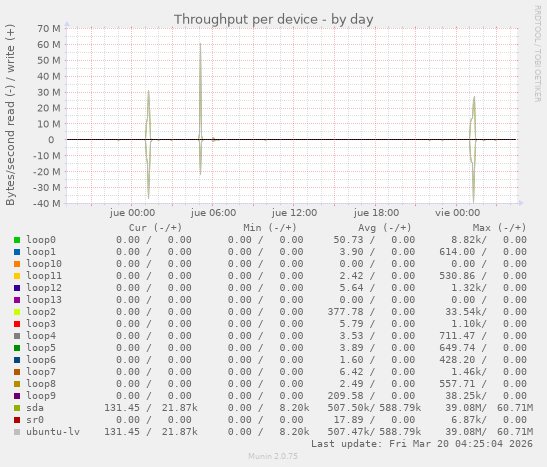Select the loop11 legend label
Image resolution: width=547 pixels, height=467 pixels.
click(44, 276)
